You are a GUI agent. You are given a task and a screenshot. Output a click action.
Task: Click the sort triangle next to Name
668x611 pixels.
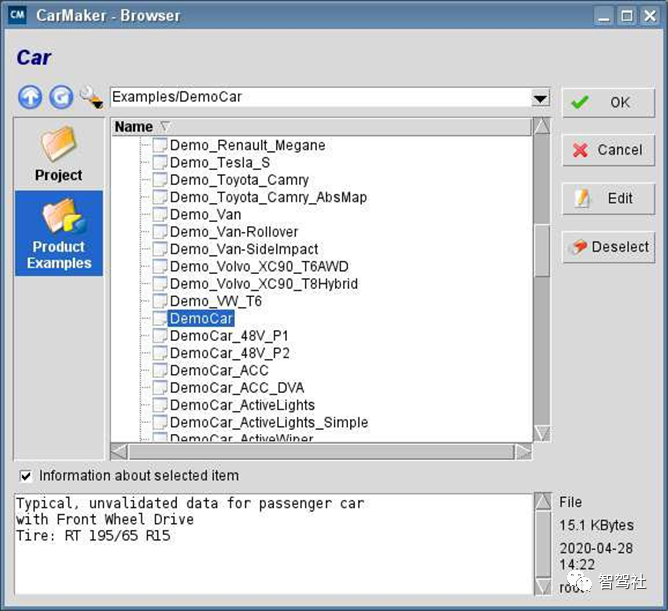coord(165,127)
